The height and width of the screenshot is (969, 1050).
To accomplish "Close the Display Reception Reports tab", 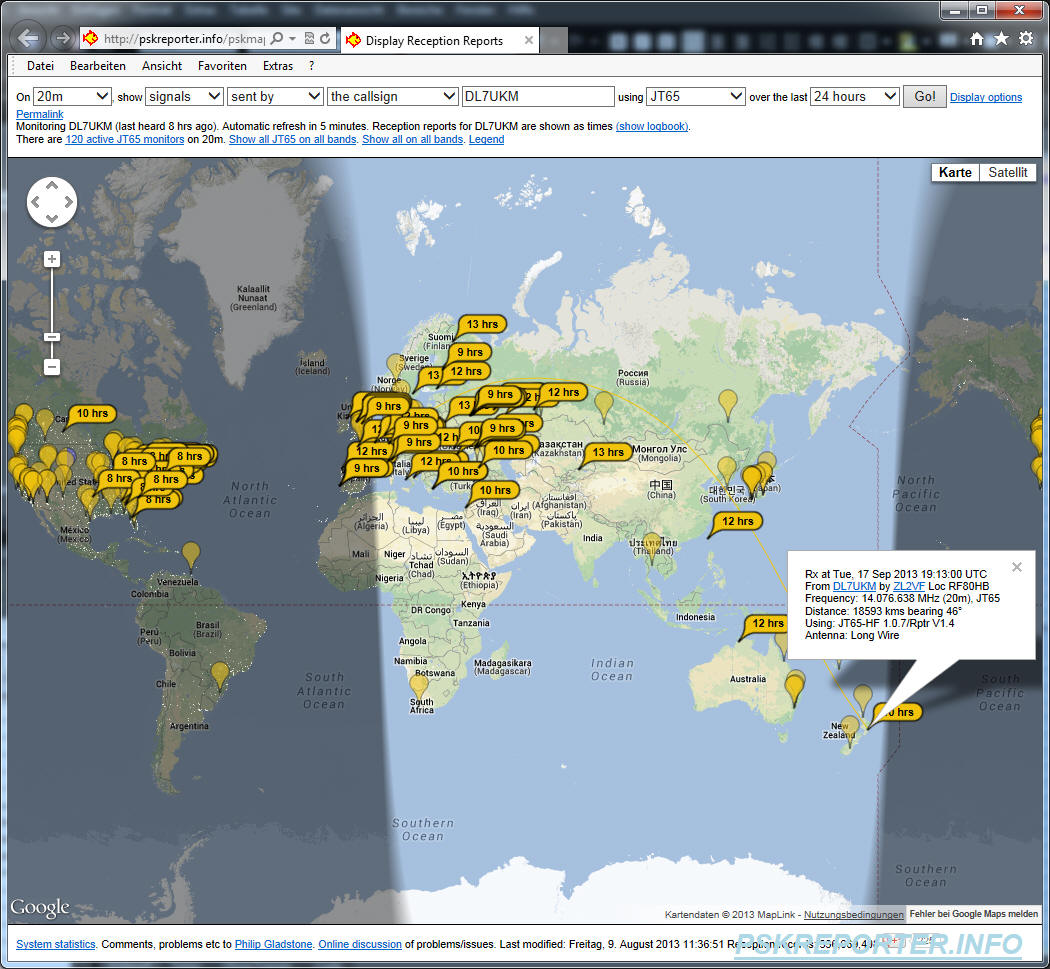I will click(x=529, y=40).
